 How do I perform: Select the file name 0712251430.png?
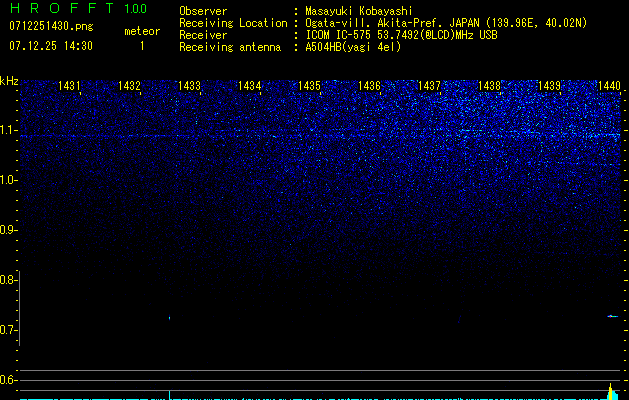pos(51,26)
